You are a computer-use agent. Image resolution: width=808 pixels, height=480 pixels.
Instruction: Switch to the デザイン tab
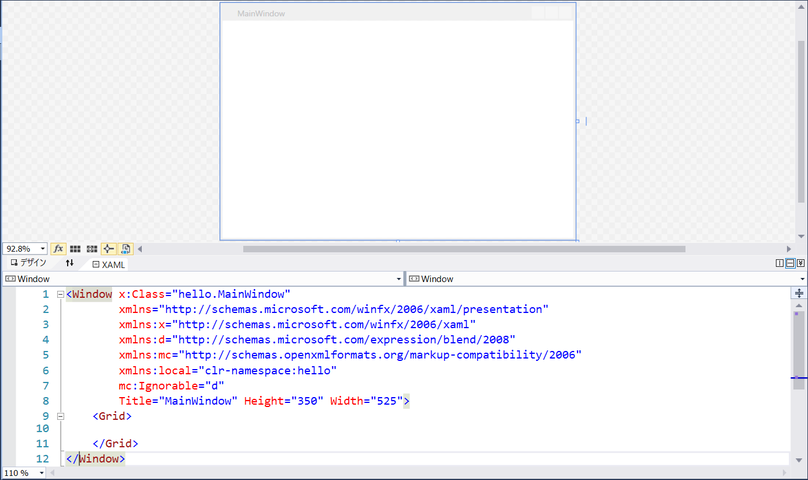click(29, 263)
